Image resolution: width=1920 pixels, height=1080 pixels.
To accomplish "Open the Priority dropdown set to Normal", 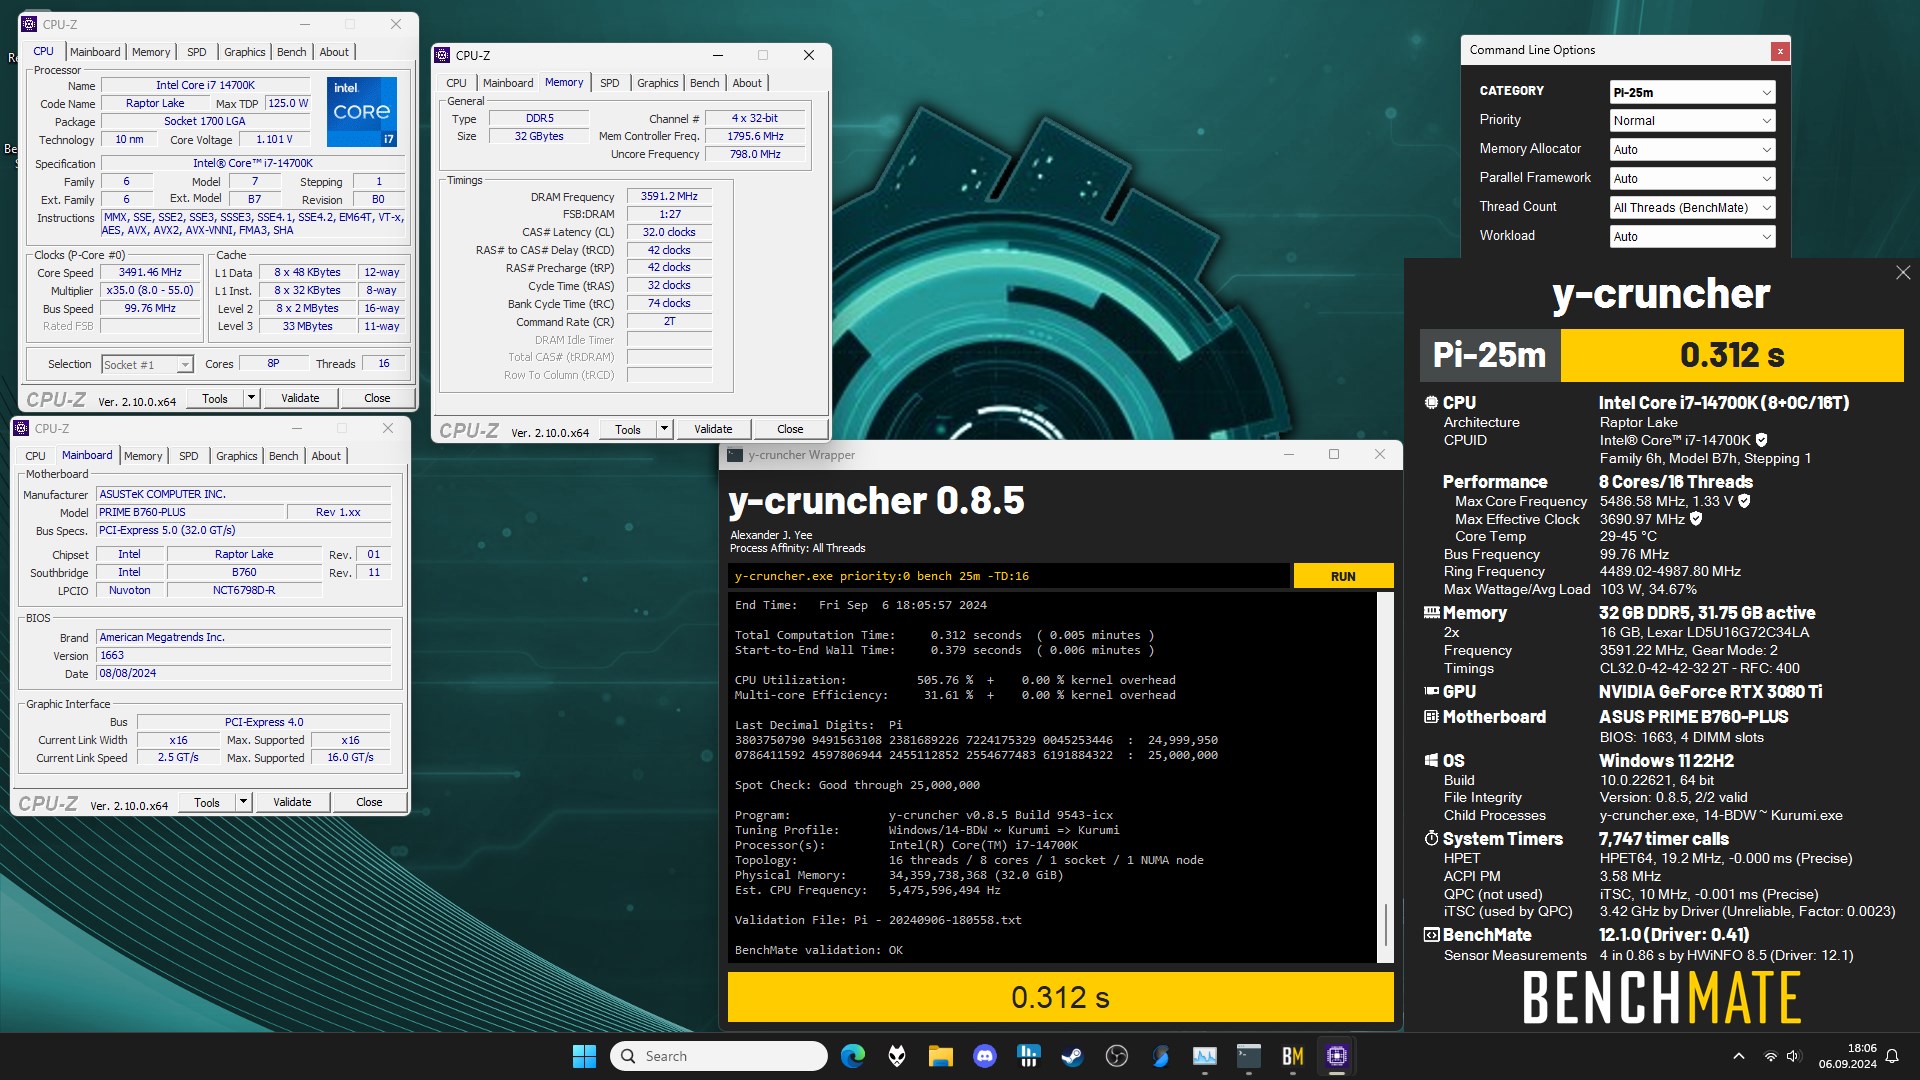I will tap(1692, 121).
